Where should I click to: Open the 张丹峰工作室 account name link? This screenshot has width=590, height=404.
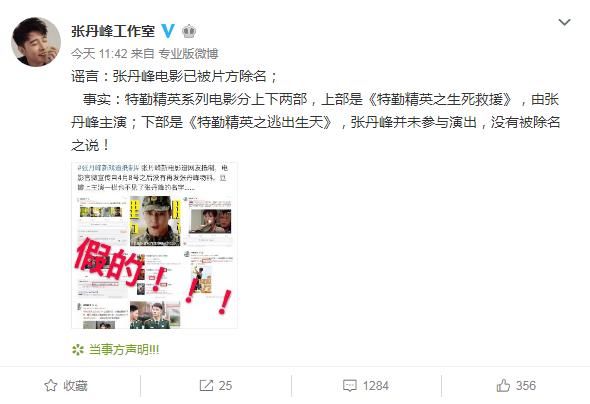point(113,31)
